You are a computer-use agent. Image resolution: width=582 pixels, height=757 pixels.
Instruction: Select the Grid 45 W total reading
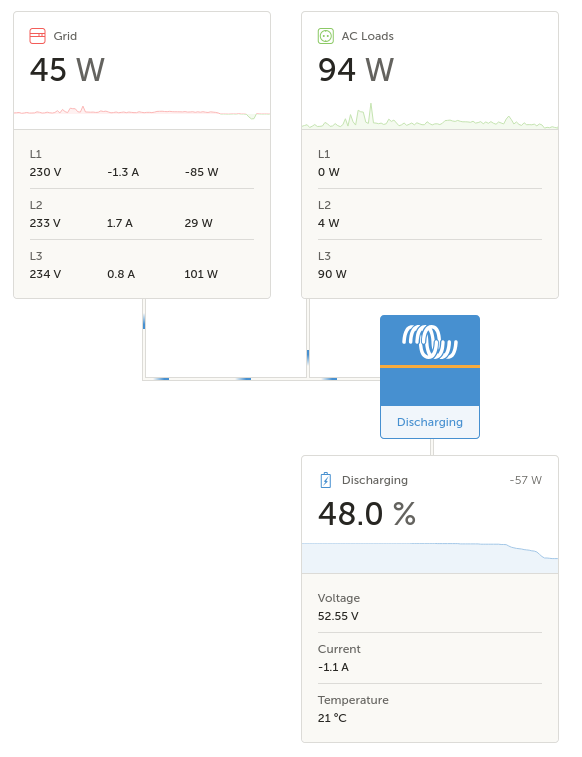pos(67,70)
